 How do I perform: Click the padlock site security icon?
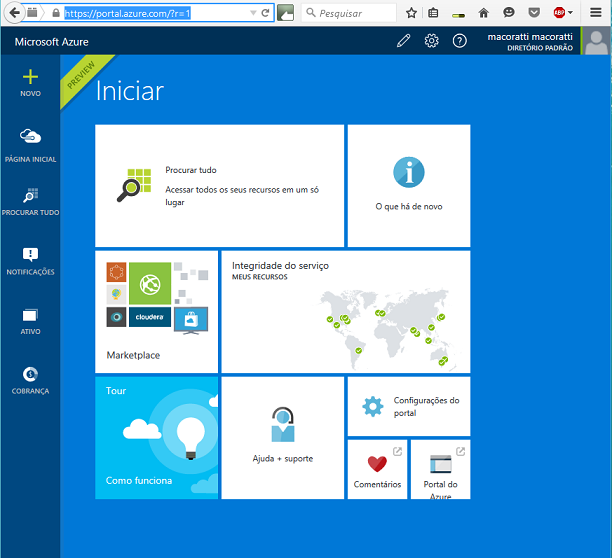[56, 13]
